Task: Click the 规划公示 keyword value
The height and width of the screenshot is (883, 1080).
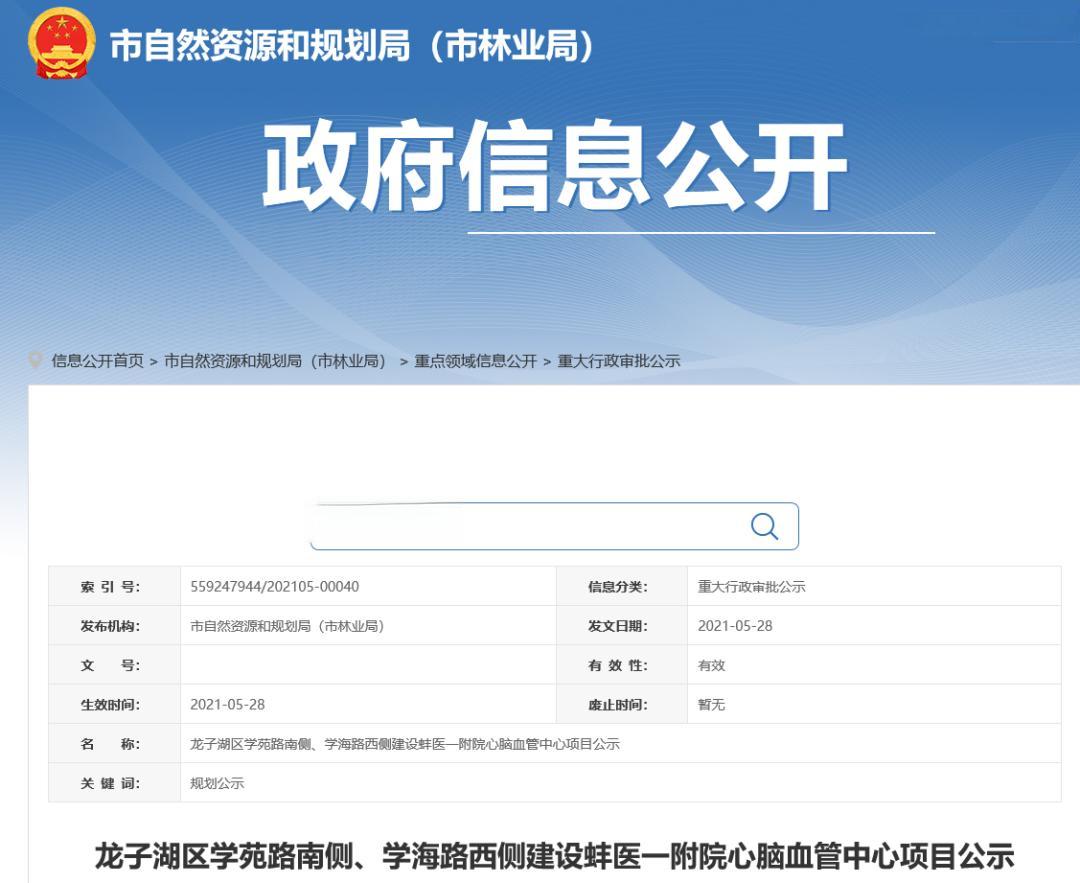Action: tap(217, 783)
